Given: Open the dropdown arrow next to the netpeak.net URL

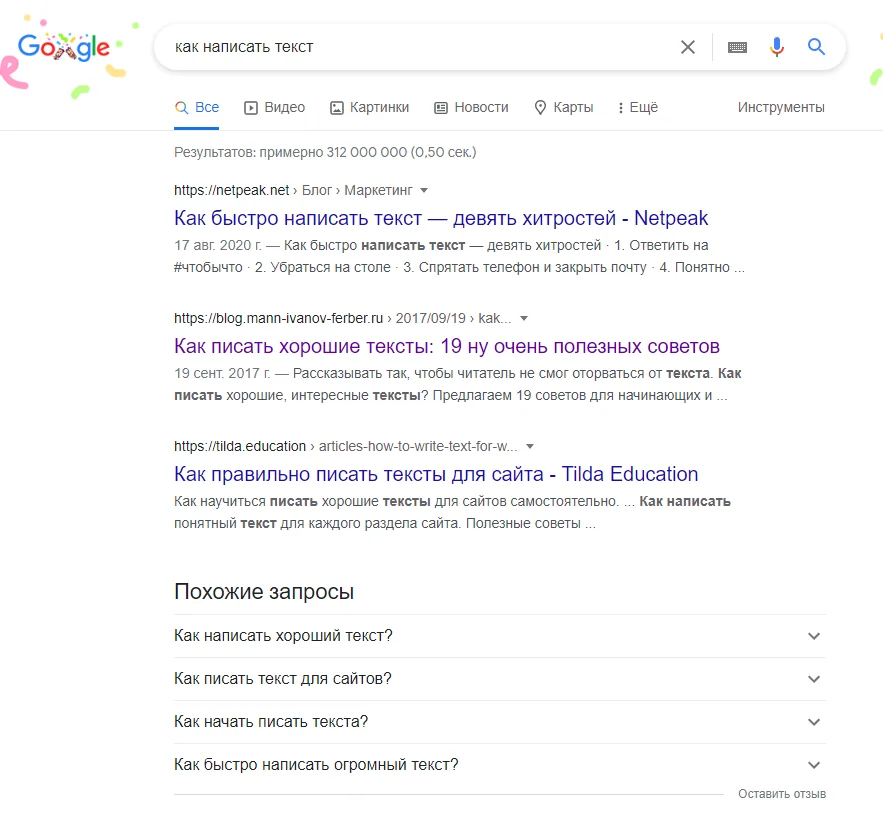Looking at the screenshot, I should (x=424, y=190).
